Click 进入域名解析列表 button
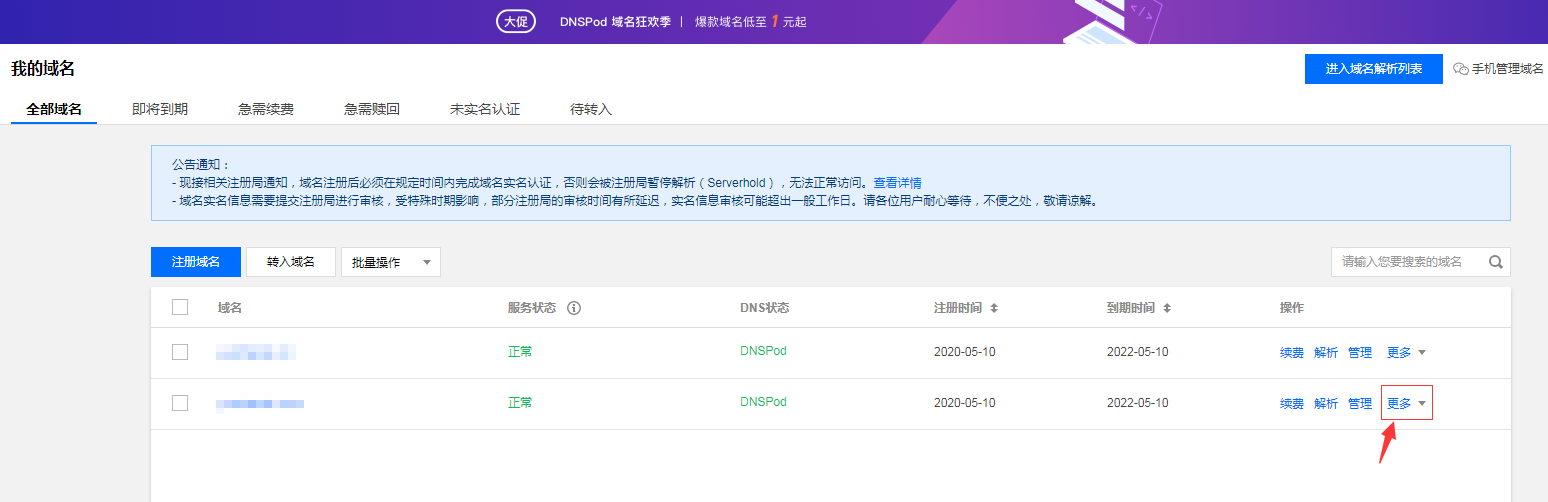The image size is (1548, 502). tap(1374, 69)
